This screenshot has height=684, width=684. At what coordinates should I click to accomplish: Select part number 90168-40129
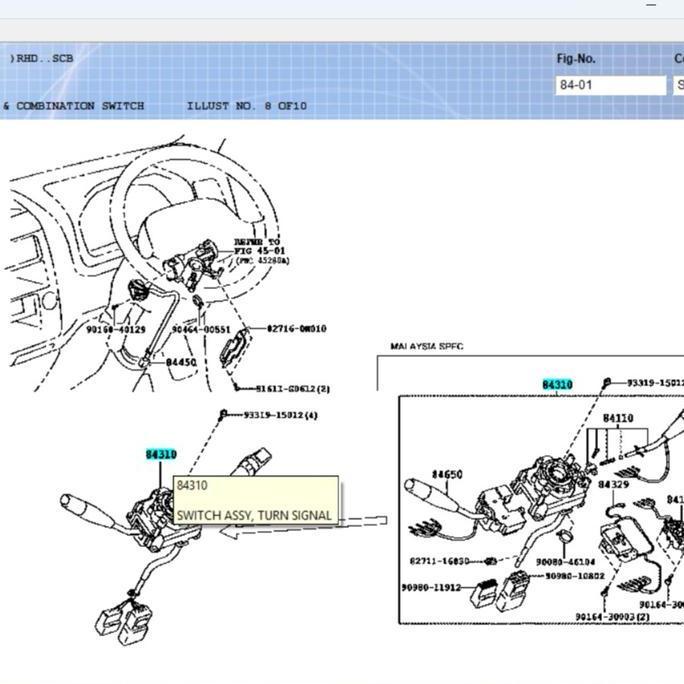(116, 329)
